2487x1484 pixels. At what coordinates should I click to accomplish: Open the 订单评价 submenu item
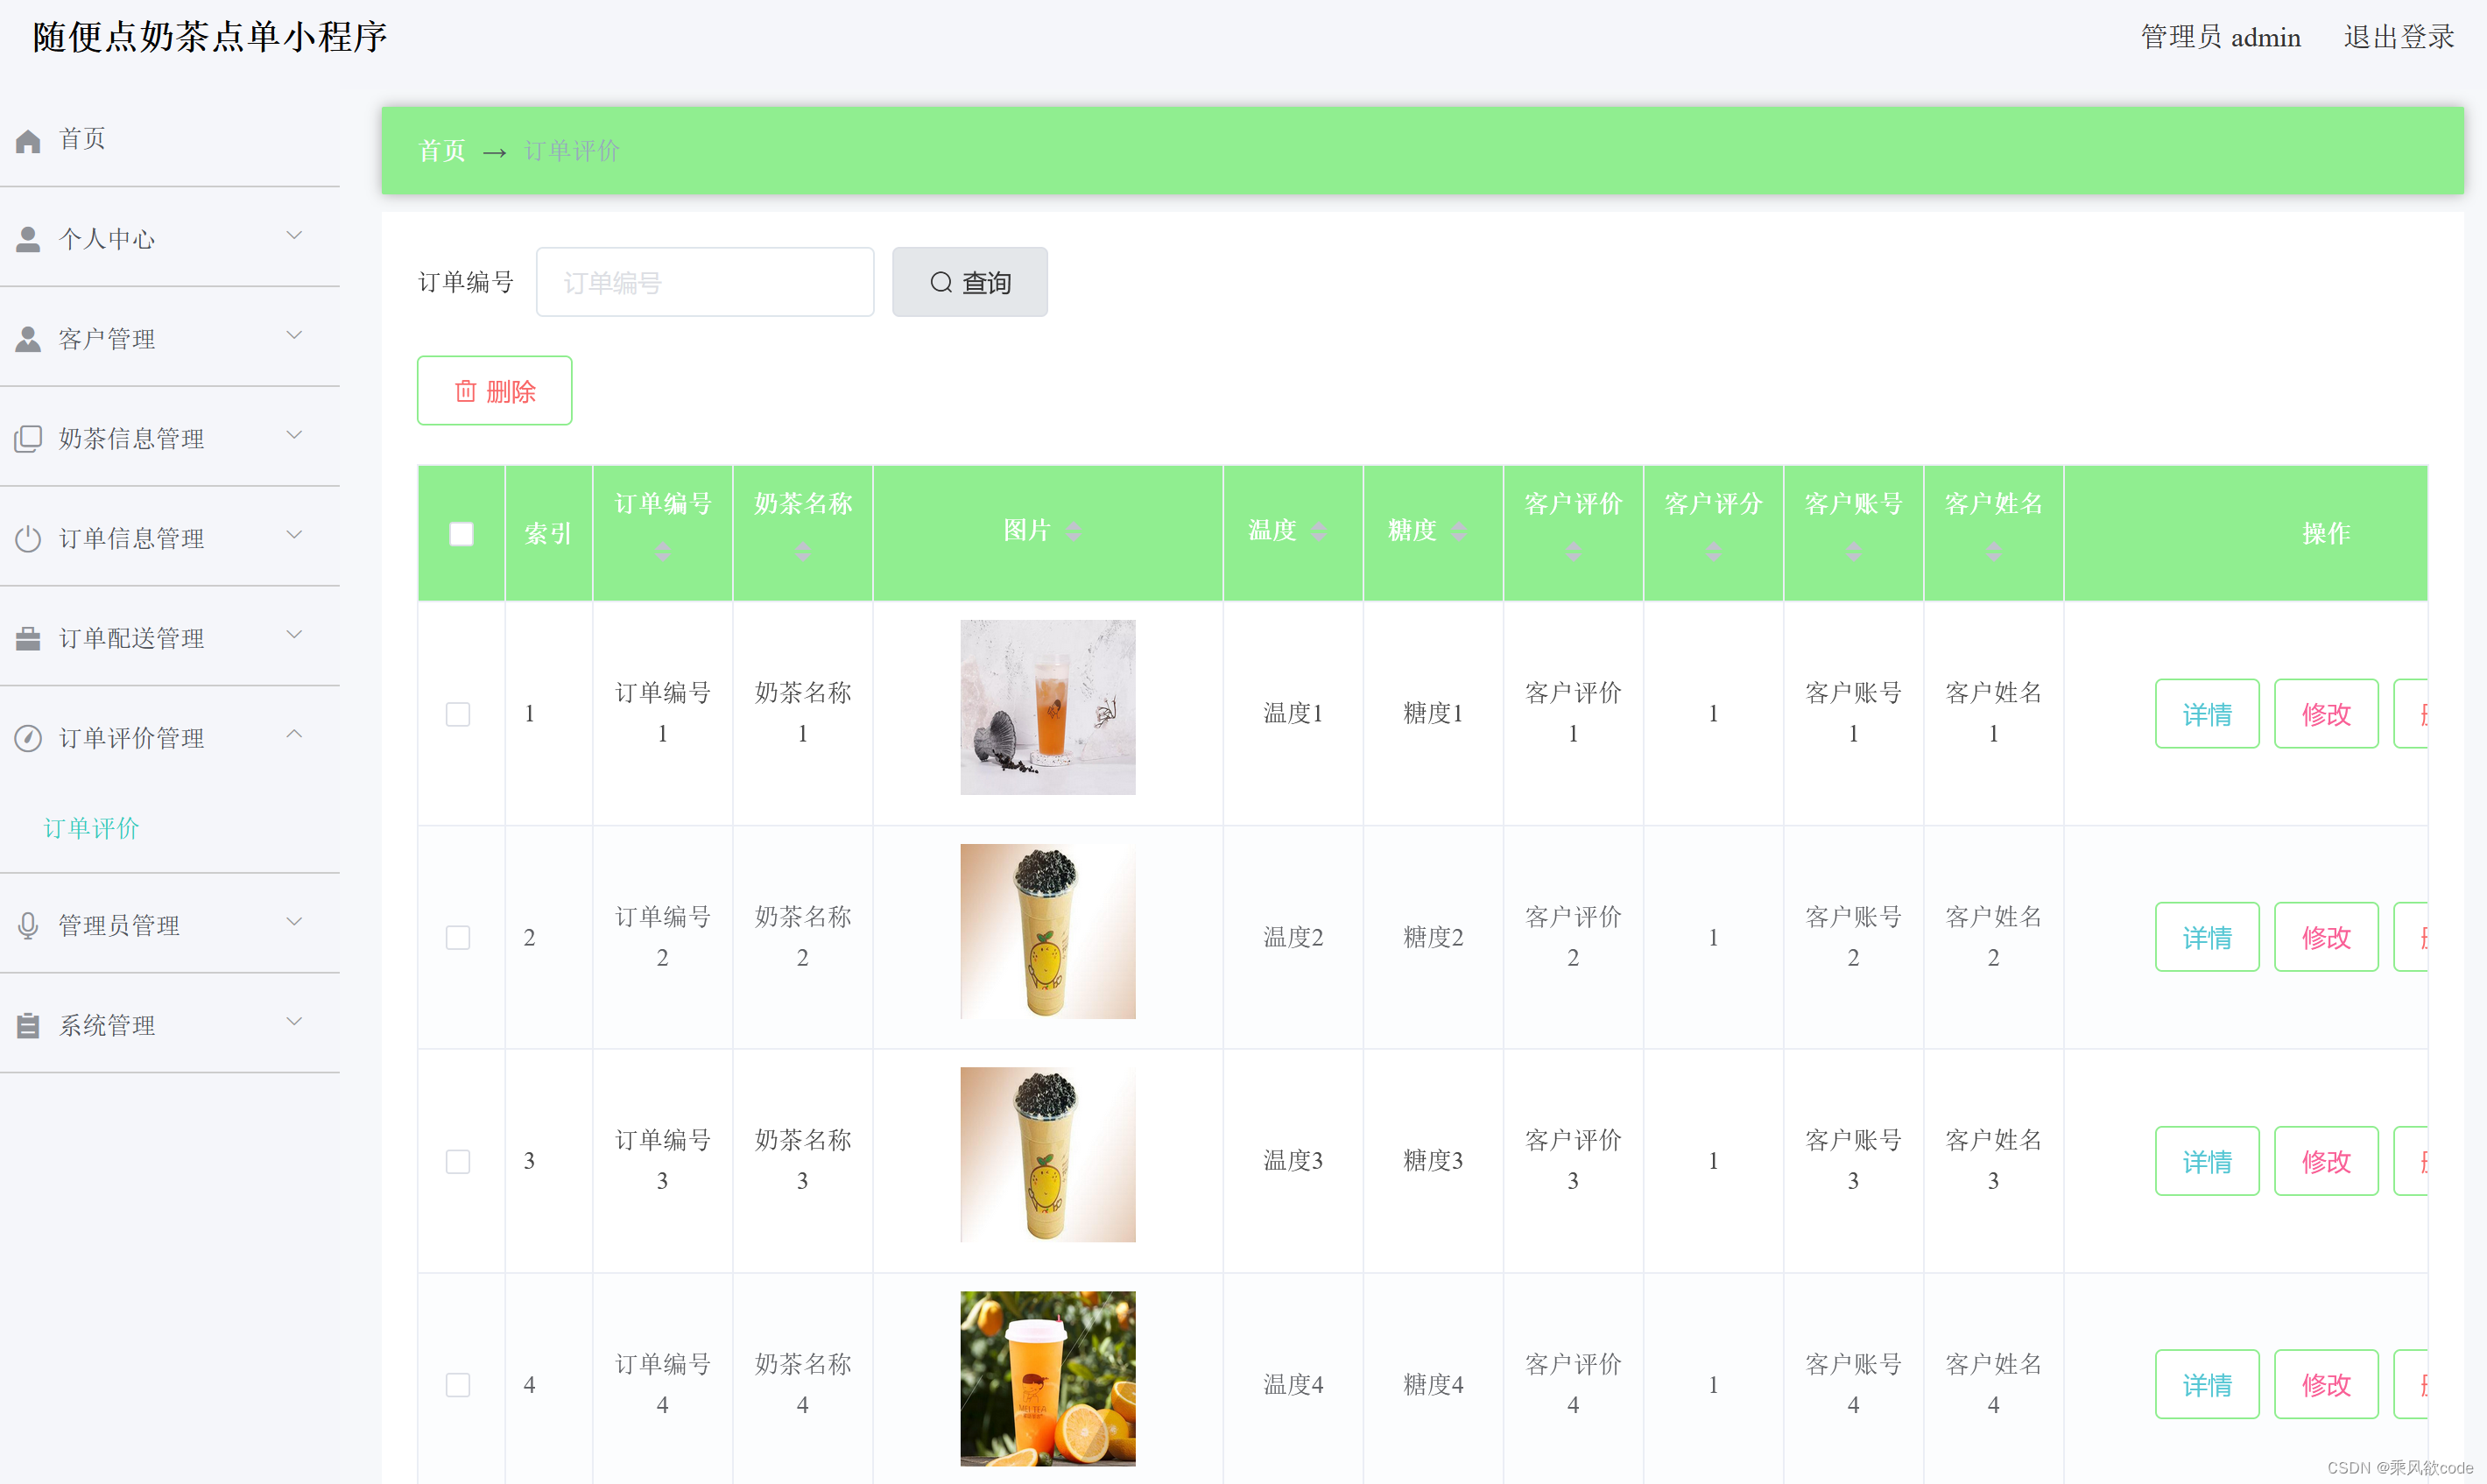click(91, 828)
